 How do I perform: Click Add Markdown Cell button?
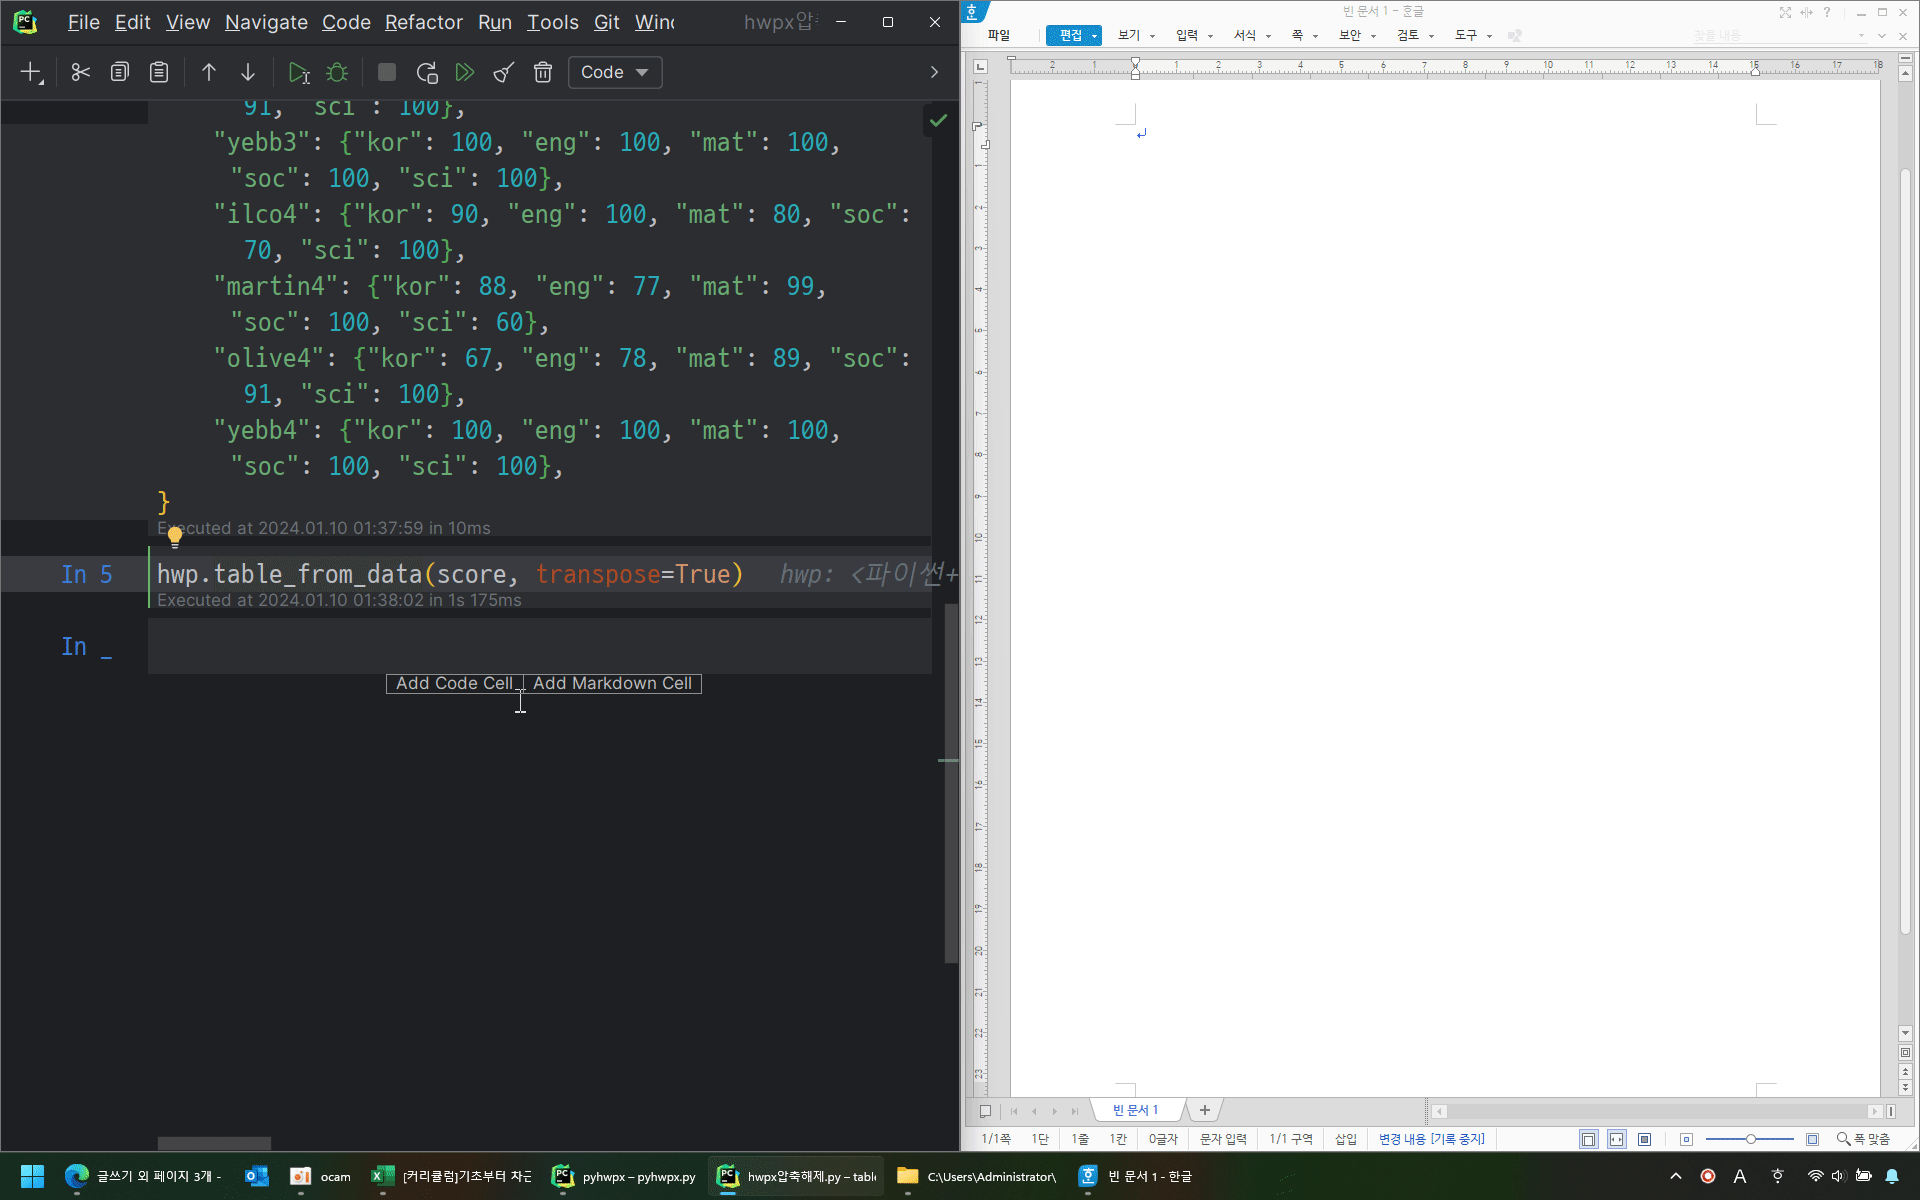[612, 683]
